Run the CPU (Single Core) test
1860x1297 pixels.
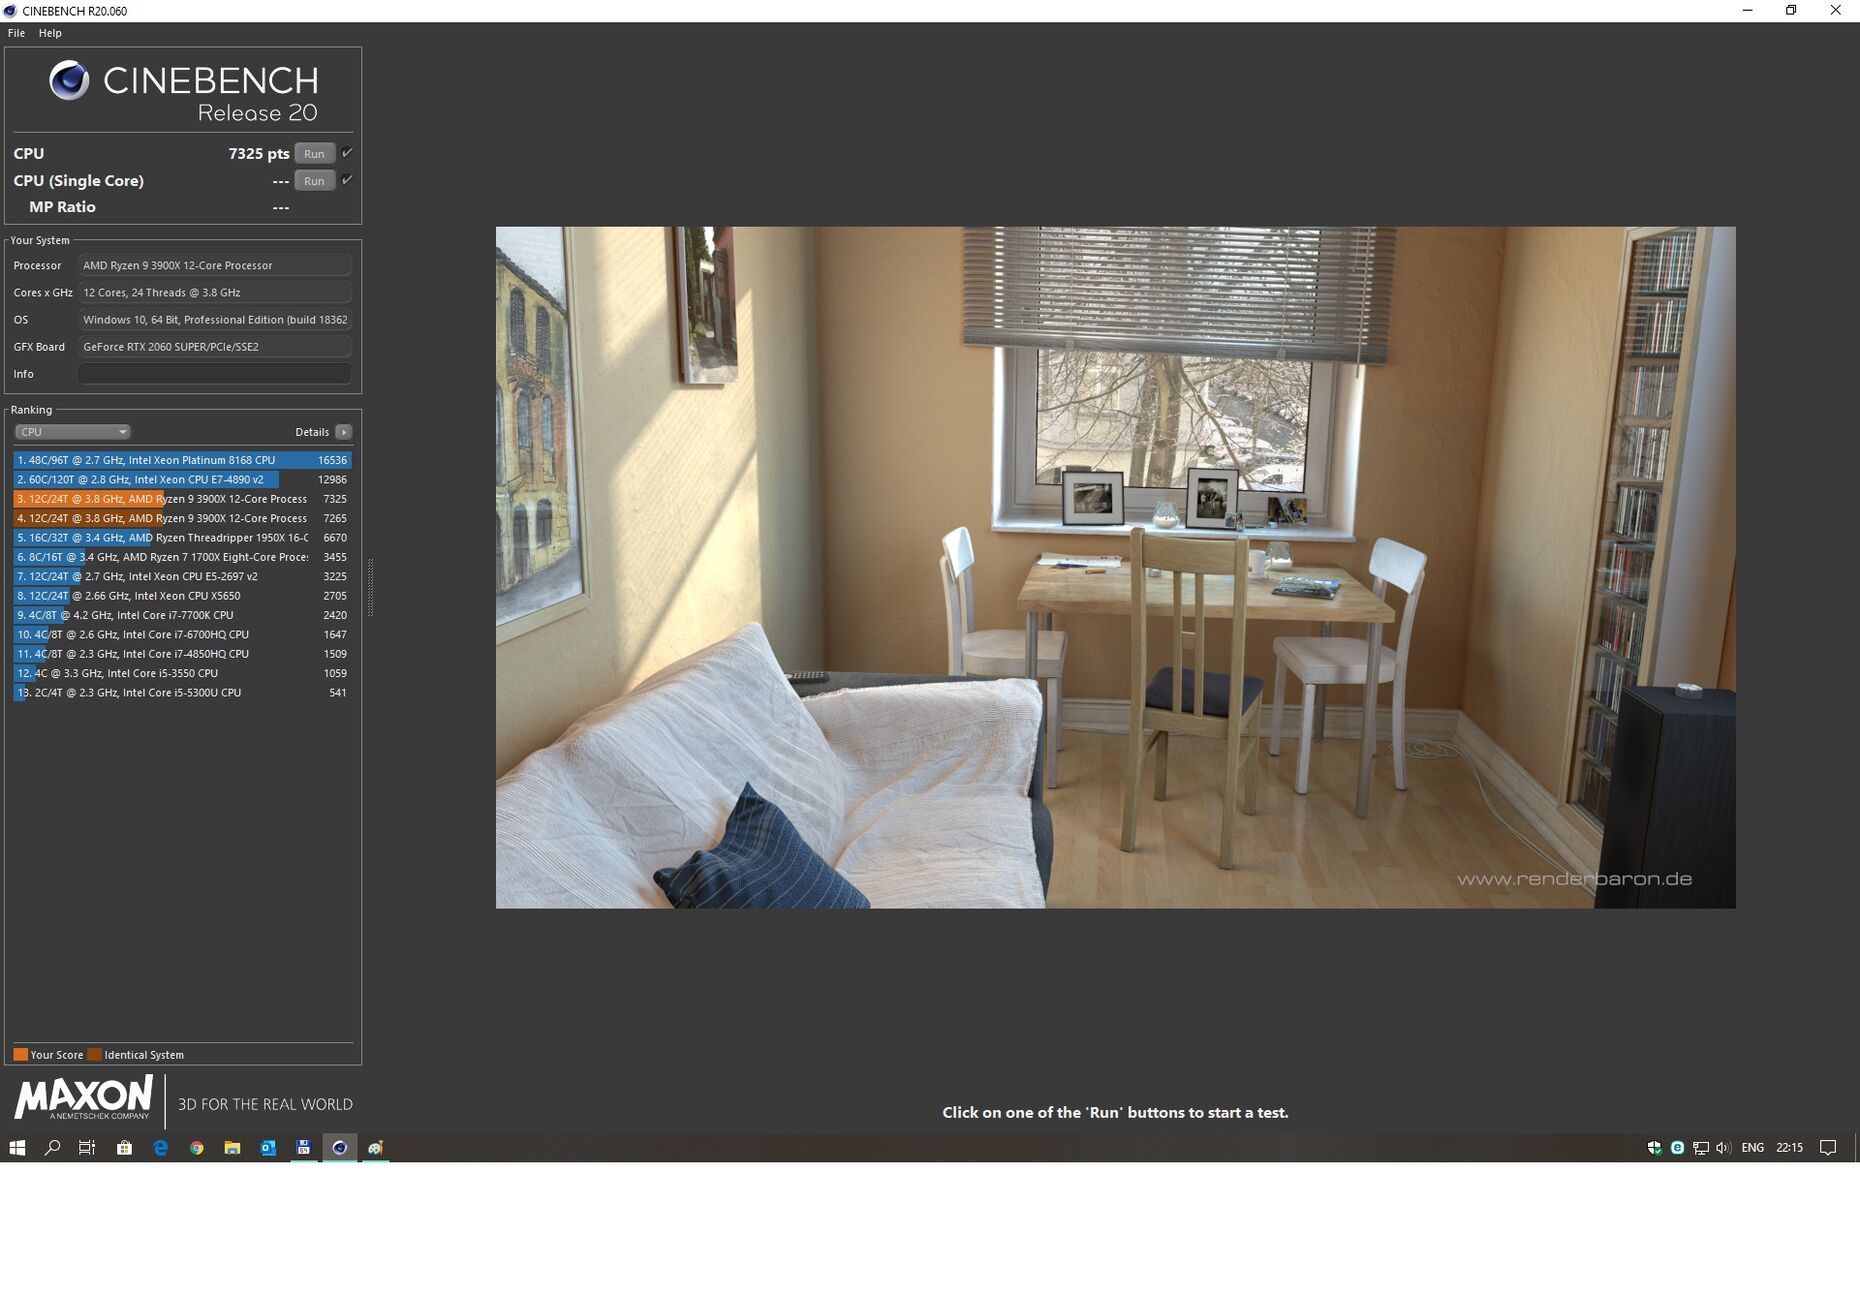point(314,181)
